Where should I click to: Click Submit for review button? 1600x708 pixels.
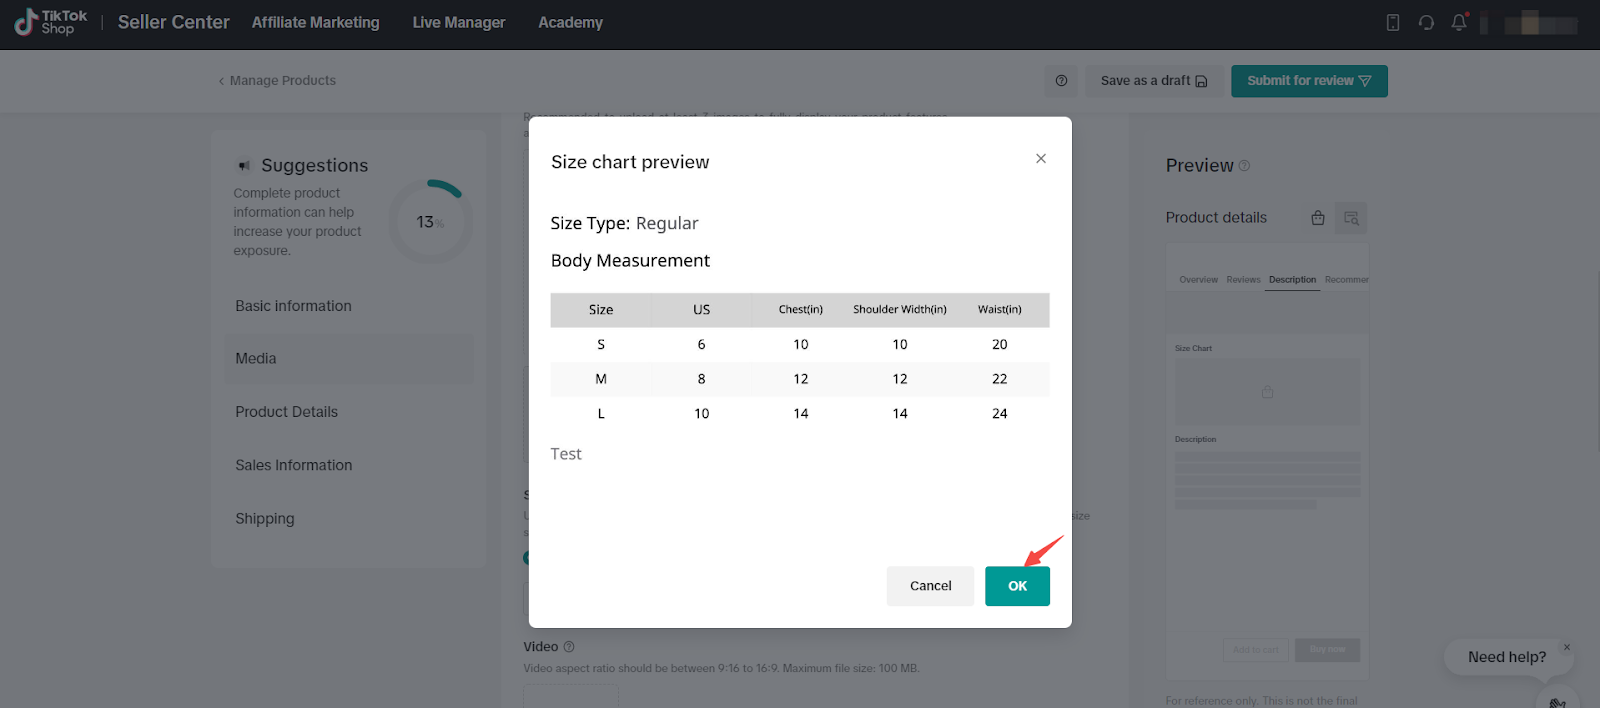click(1308, 81)
